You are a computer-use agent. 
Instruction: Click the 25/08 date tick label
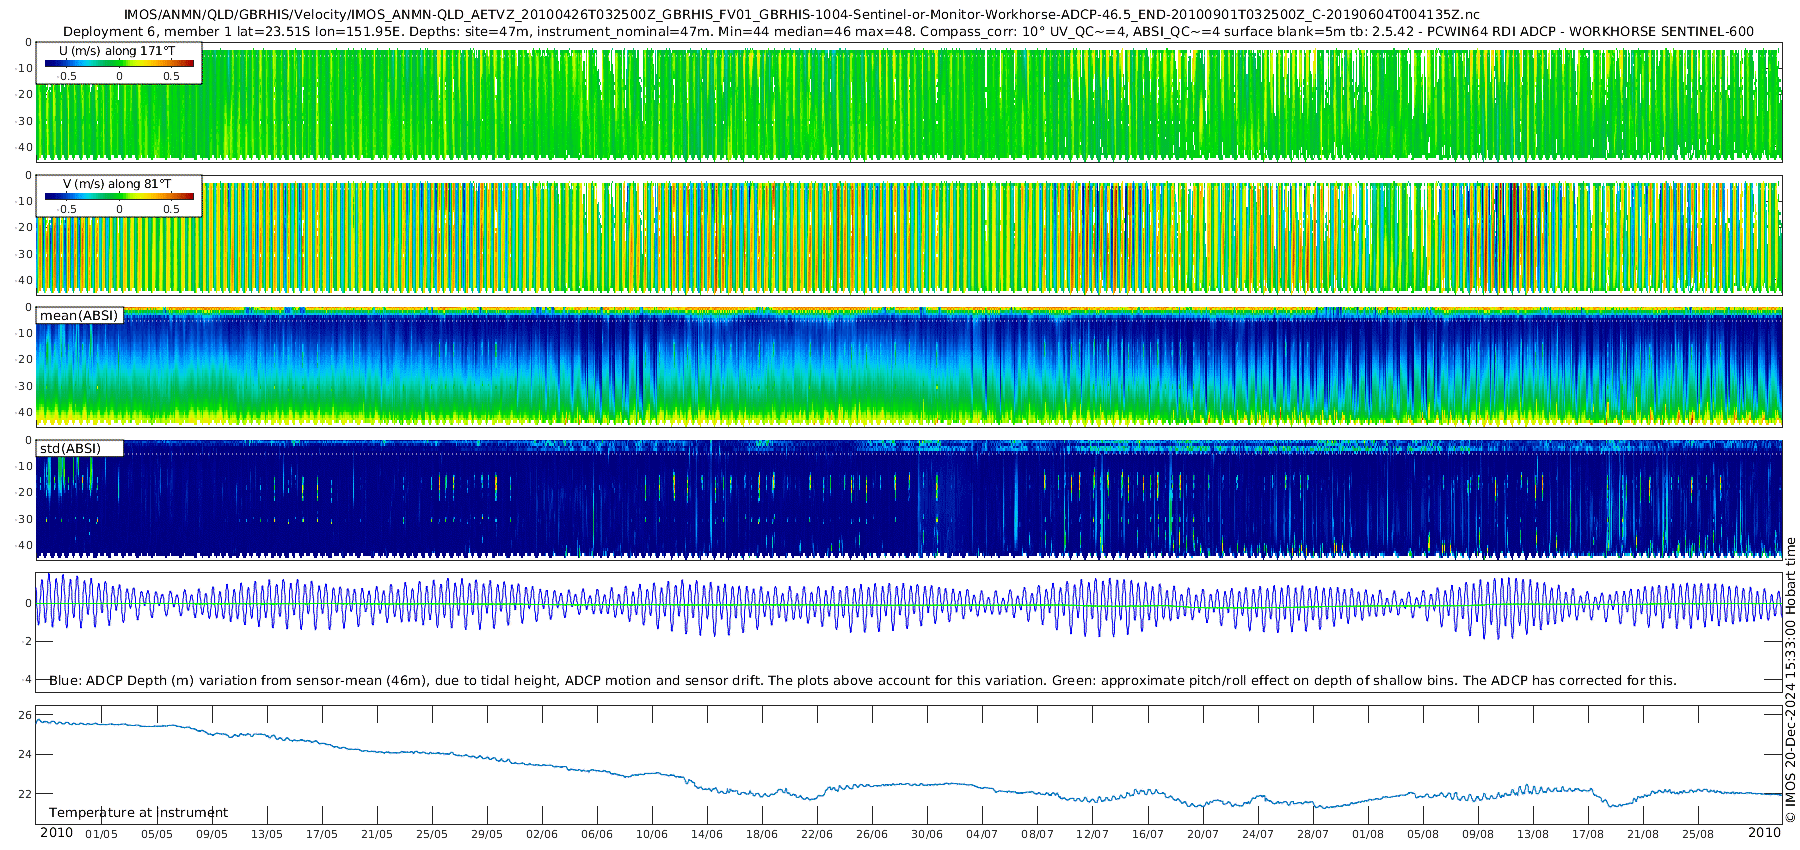pos(1698,835)
